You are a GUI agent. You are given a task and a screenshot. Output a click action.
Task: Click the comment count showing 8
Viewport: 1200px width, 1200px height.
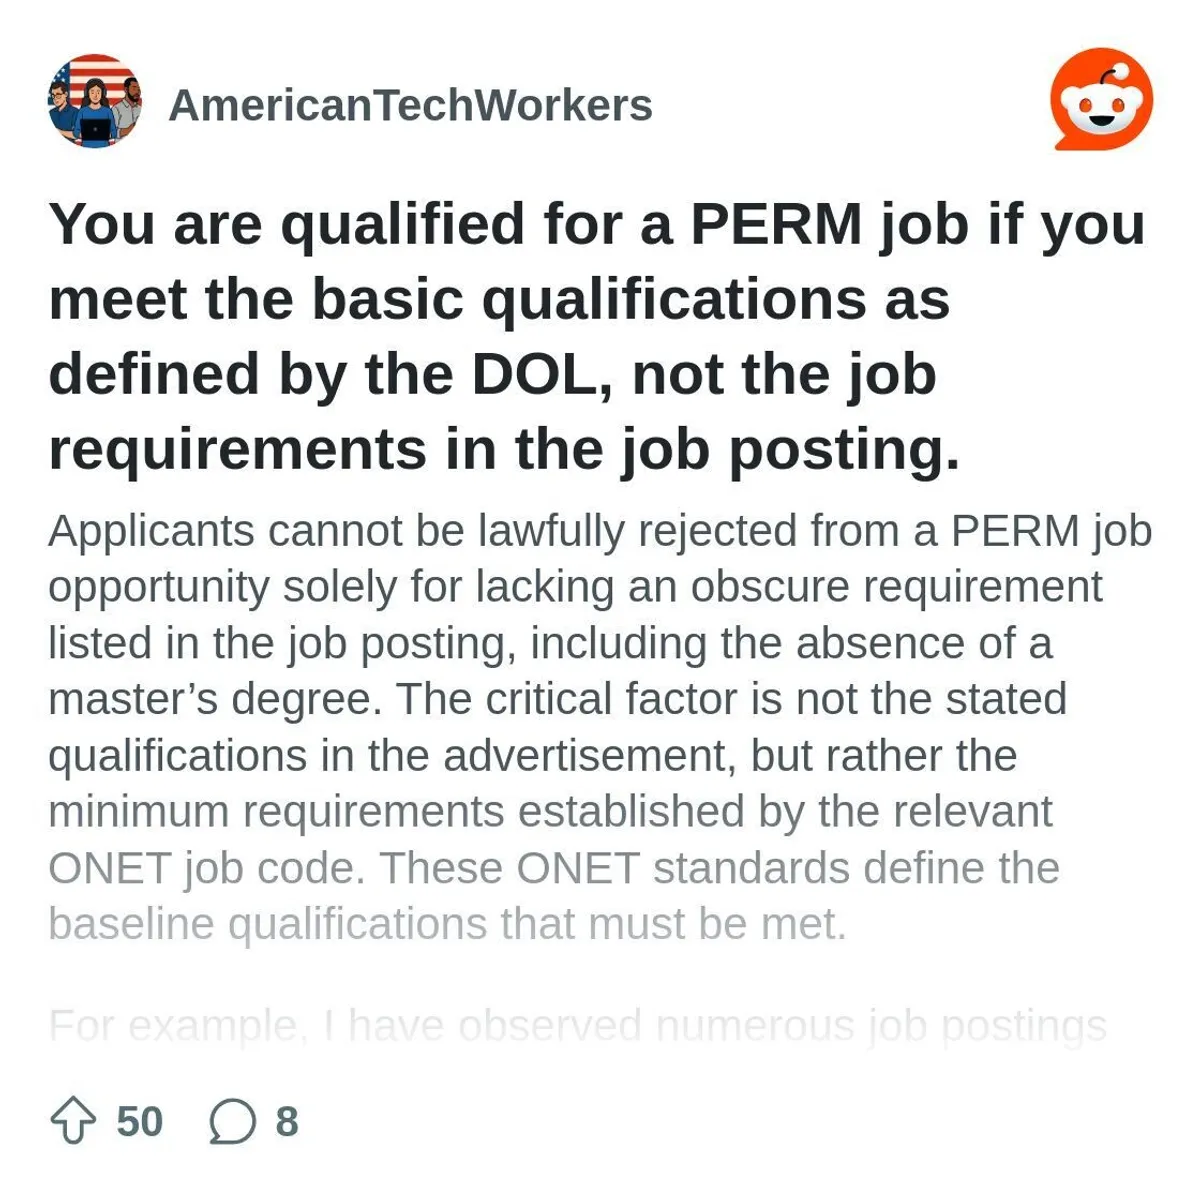tap(286, 1120)
